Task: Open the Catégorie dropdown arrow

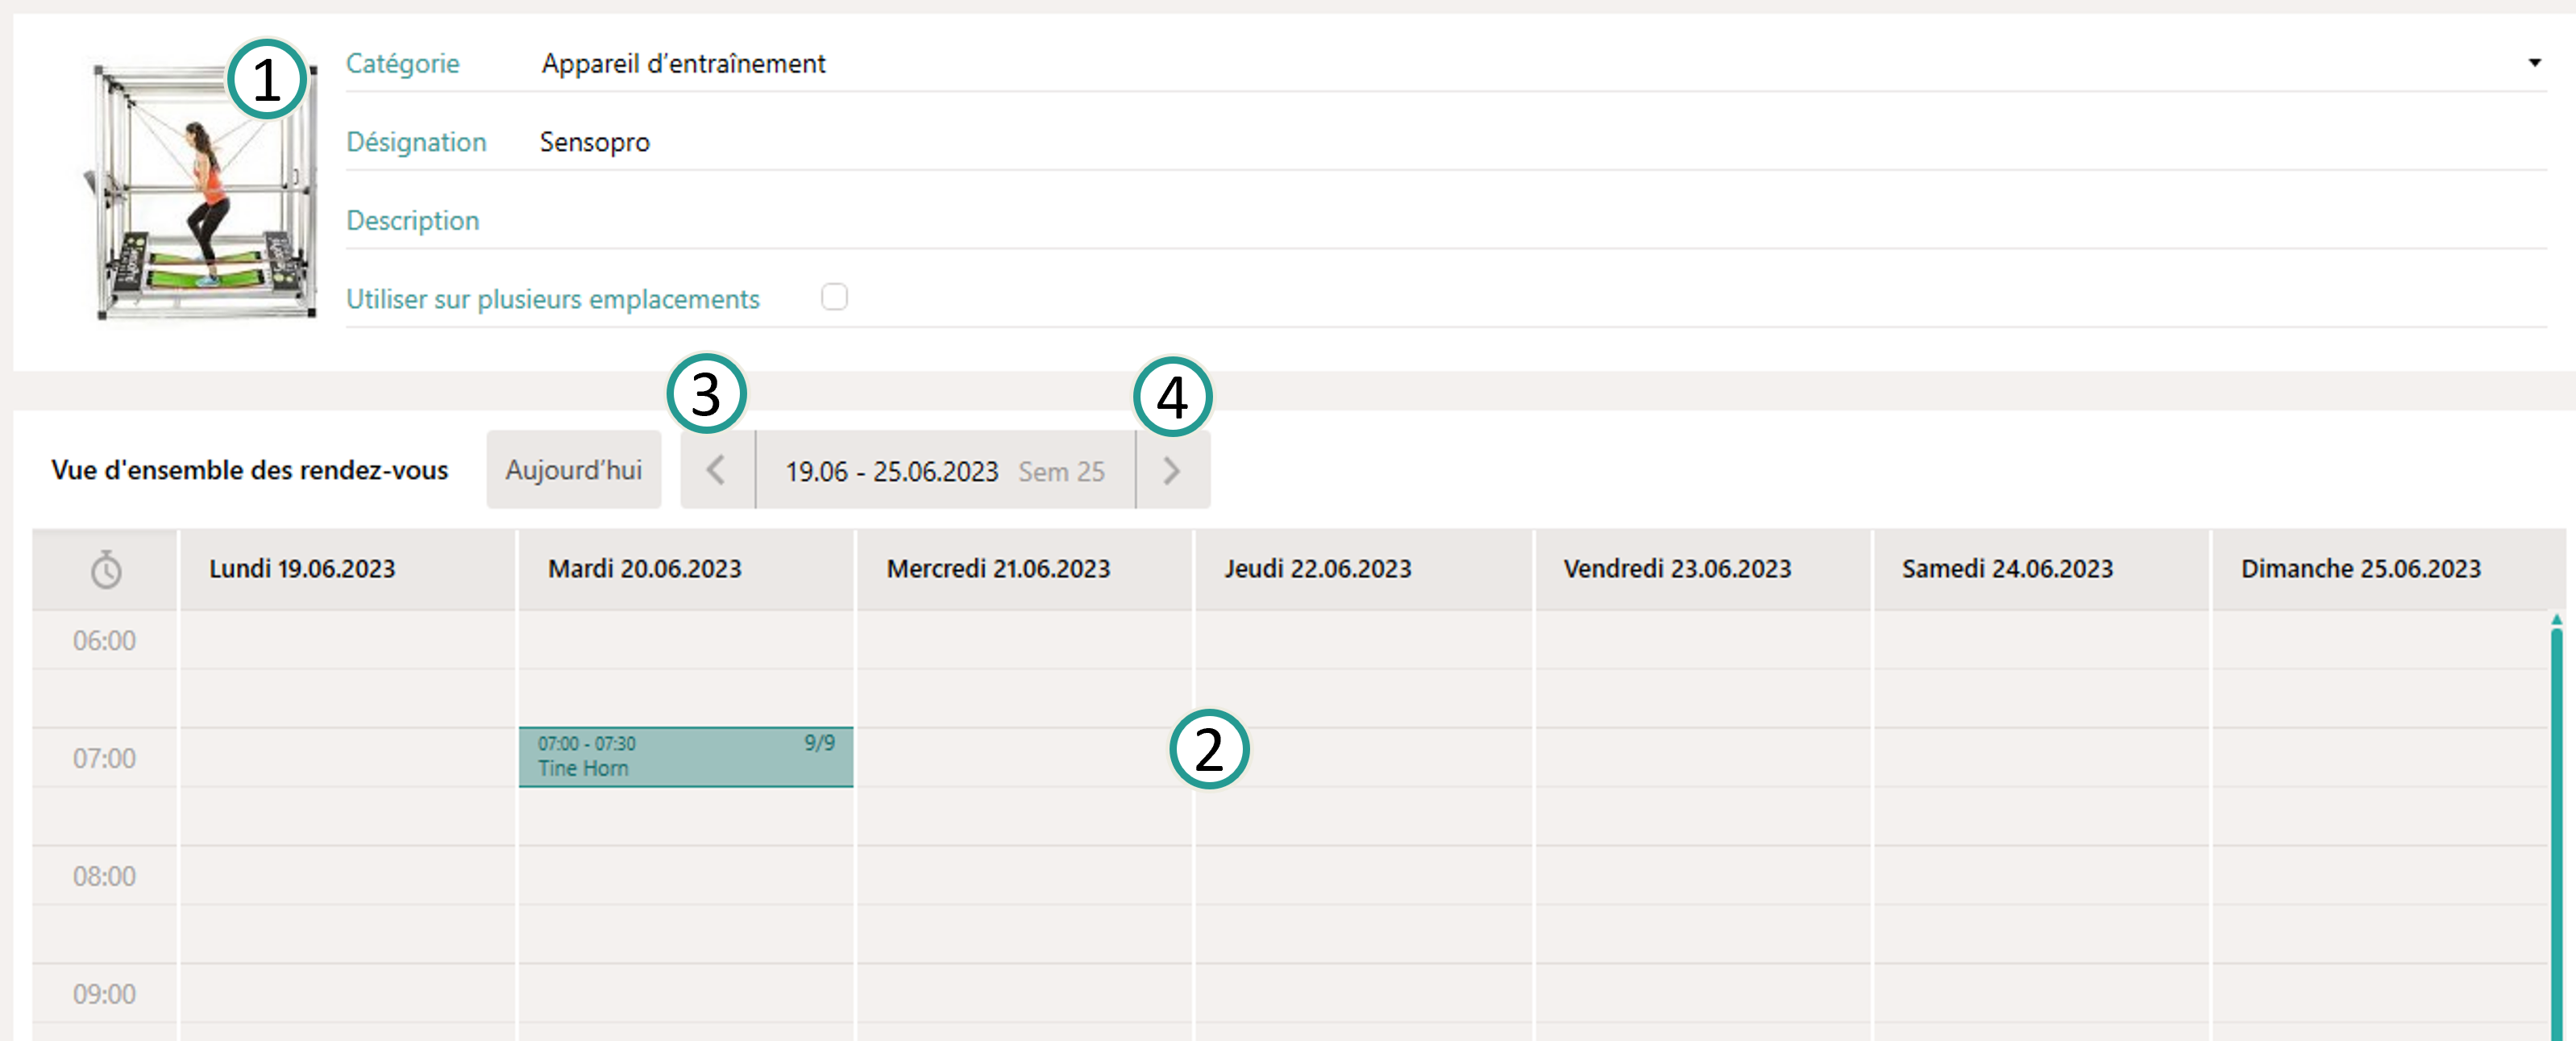Action: [2534, 63]
